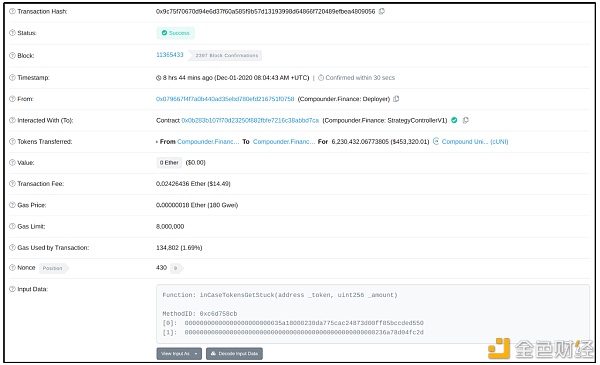Click help icon beside Timestamp label
600x365 pixels.
[x=12, y=78]
